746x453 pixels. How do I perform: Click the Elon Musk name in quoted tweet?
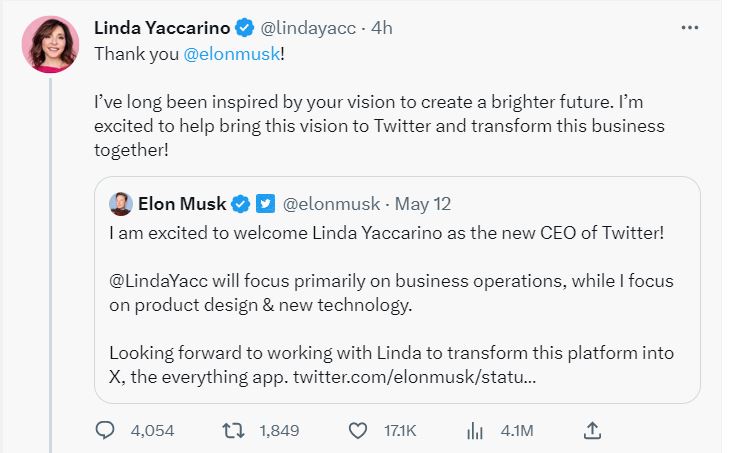point(182,204)
